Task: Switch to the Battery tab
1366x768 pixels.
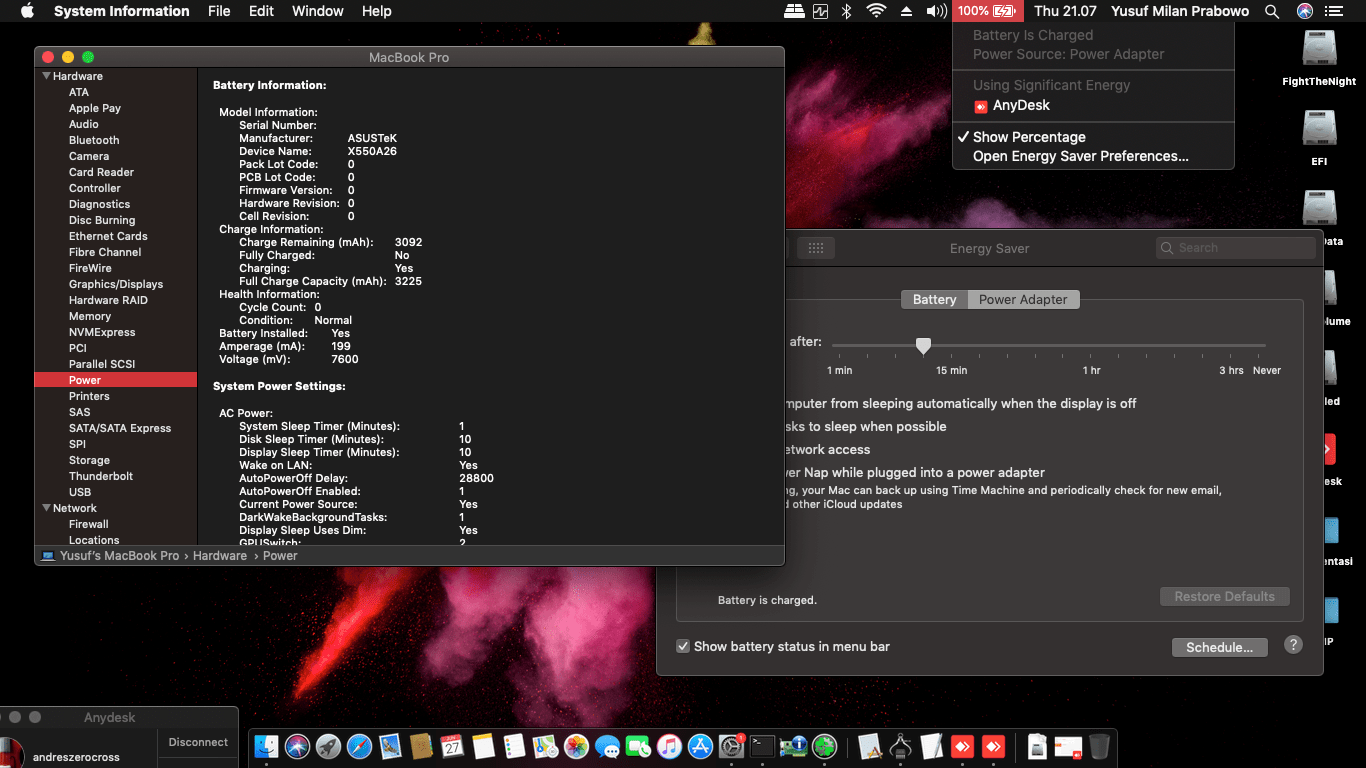Action: pos(934,299)
